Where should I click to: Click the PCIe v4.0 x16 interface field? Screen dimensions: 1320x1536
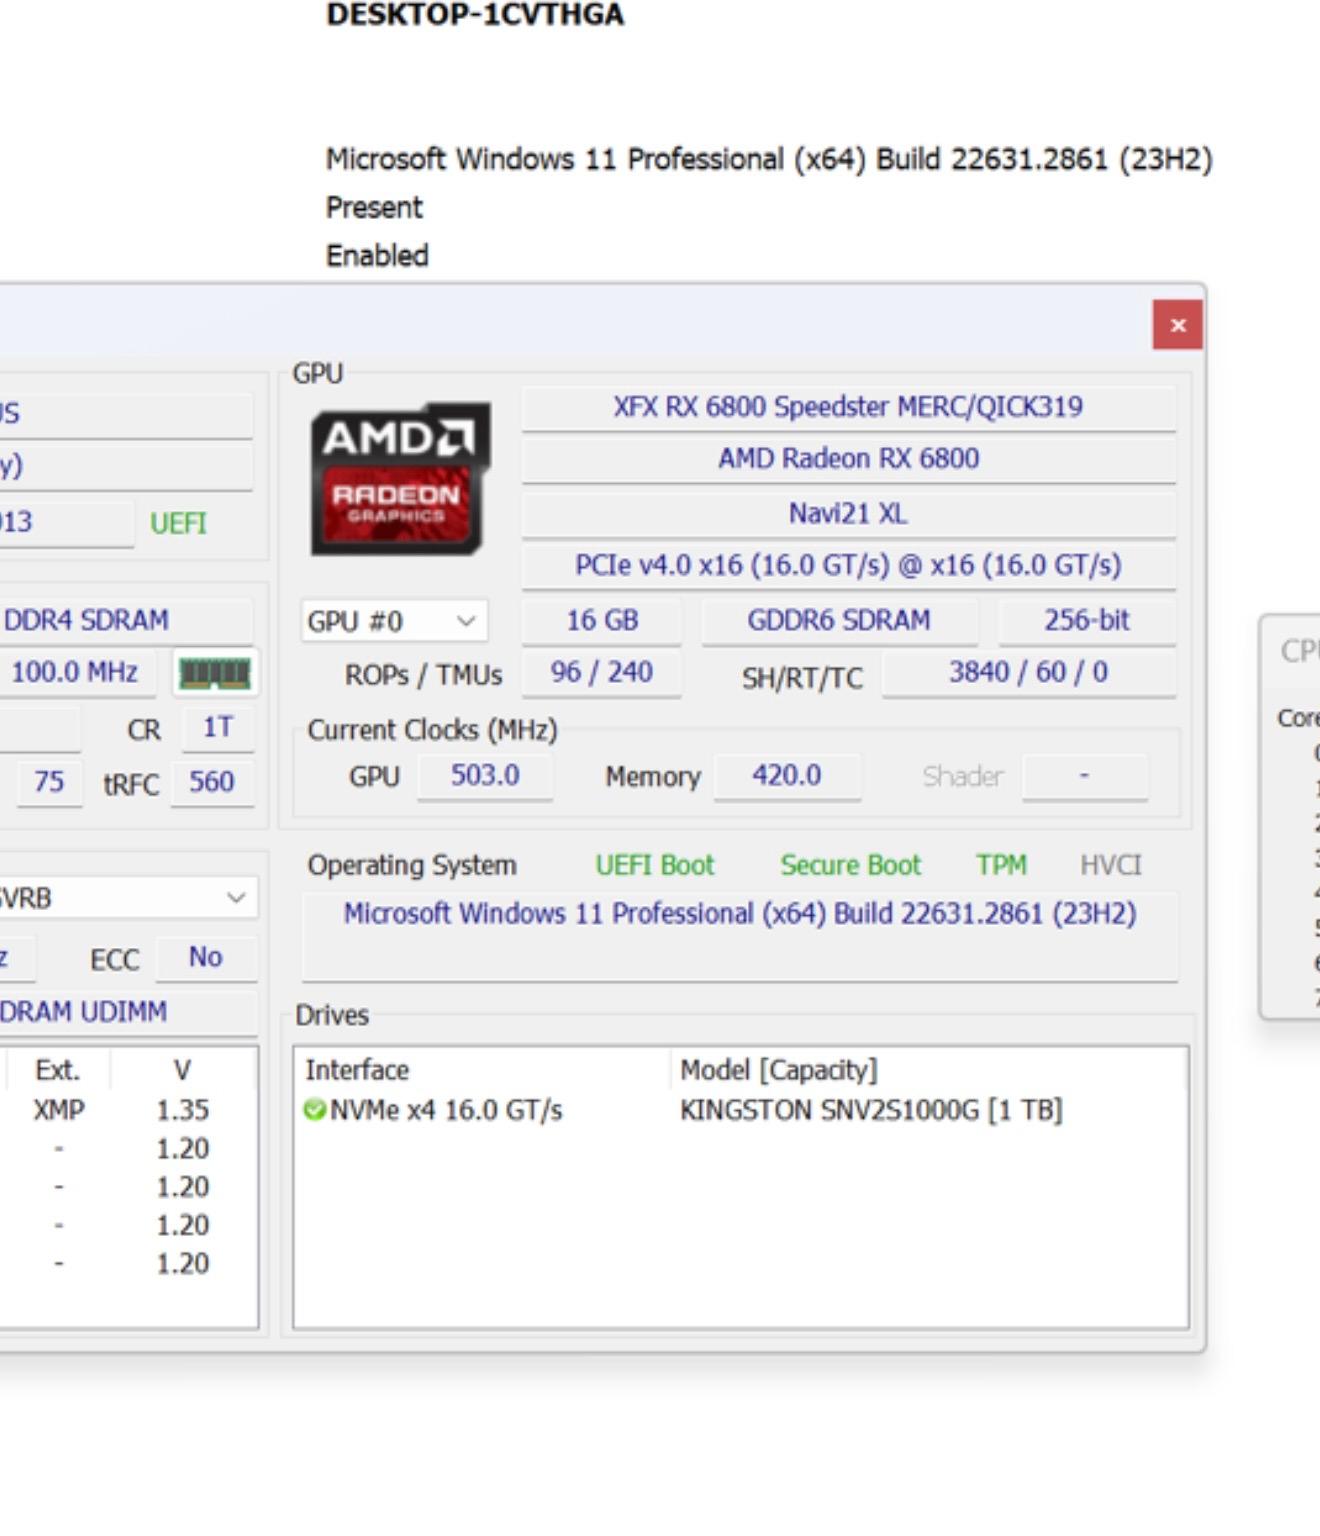pos(848,566)
